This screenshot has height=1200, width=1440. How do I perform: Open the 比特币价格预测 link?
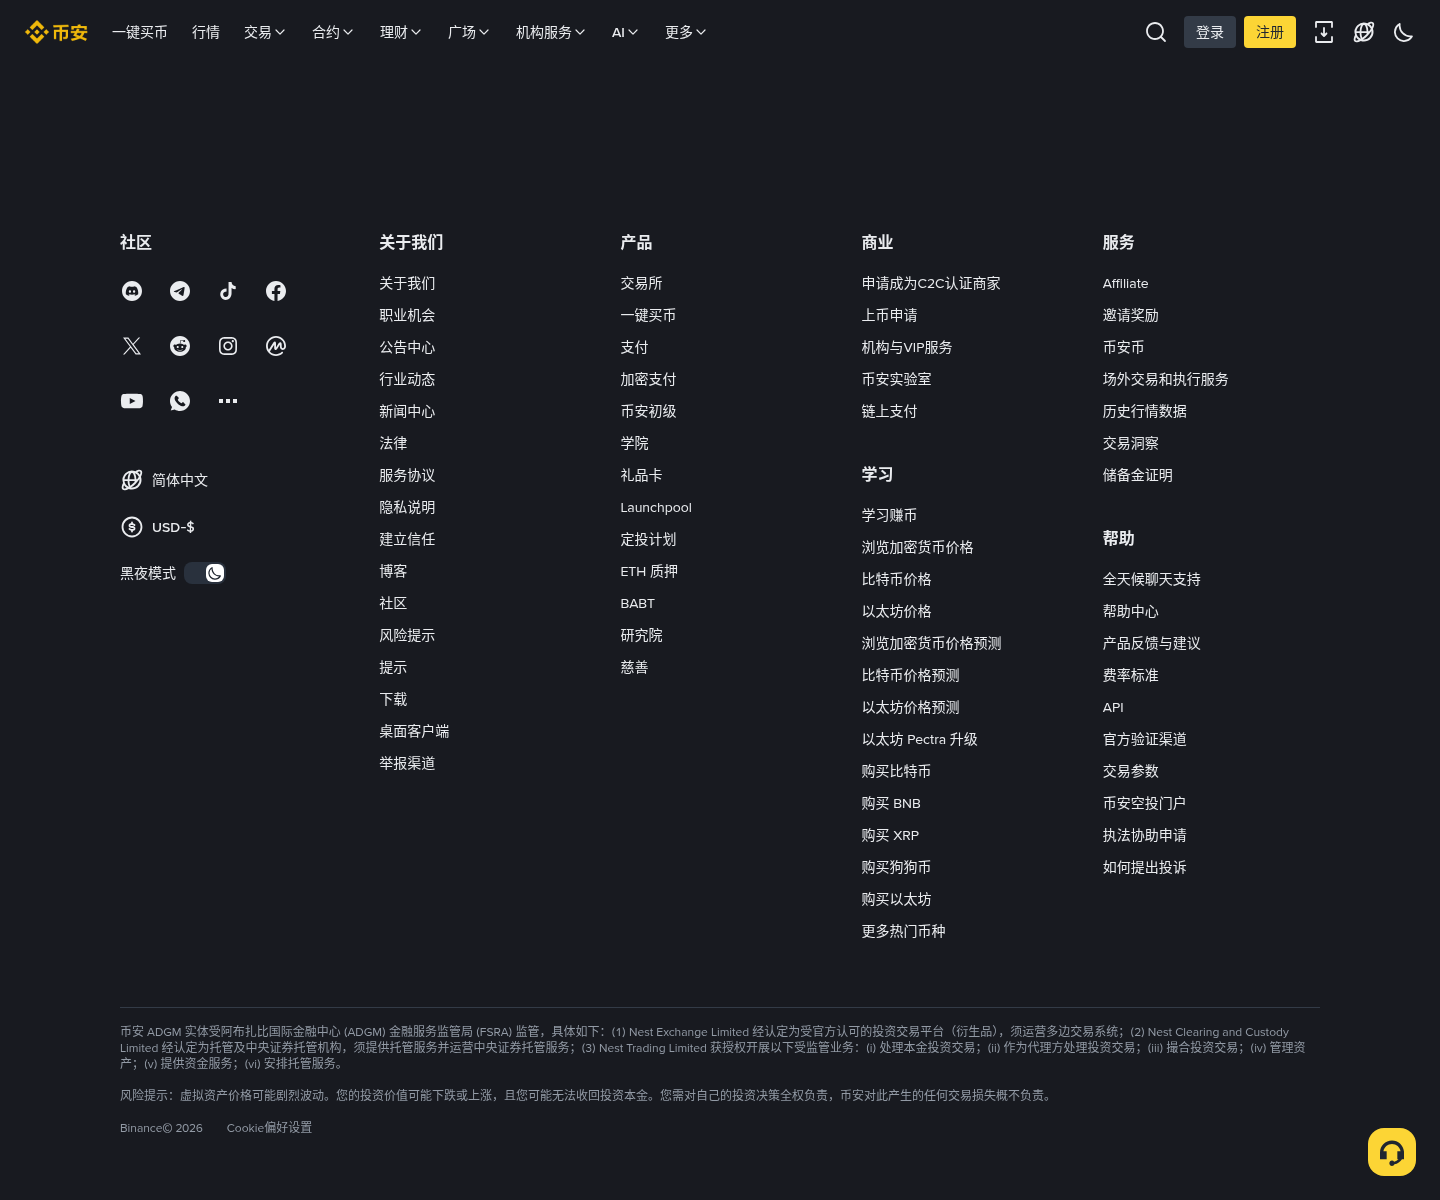point(911,675)
